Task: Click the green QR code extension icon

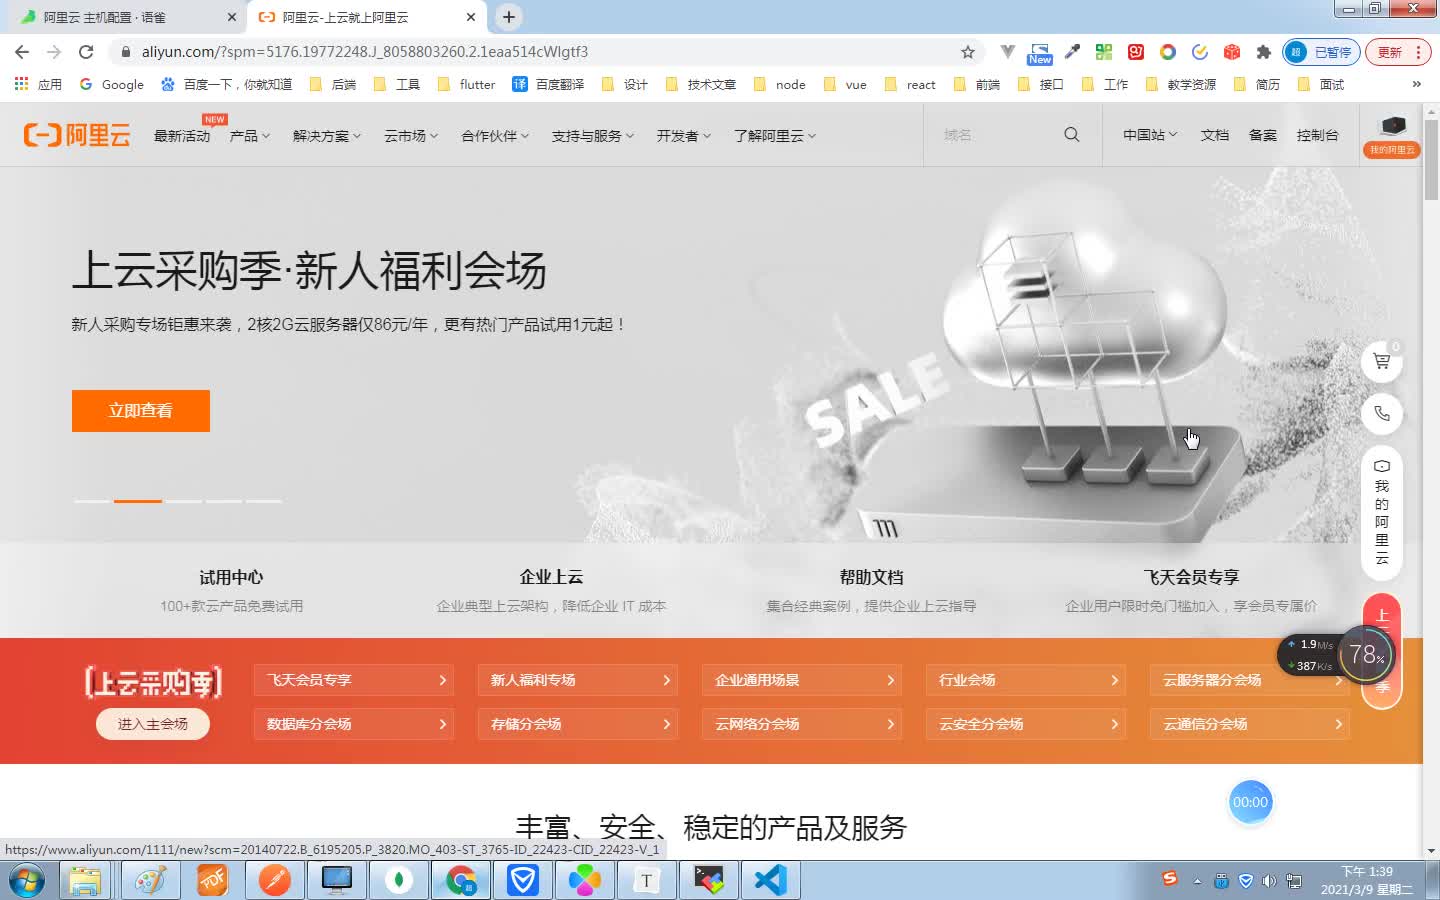Action: [1104, 52]
